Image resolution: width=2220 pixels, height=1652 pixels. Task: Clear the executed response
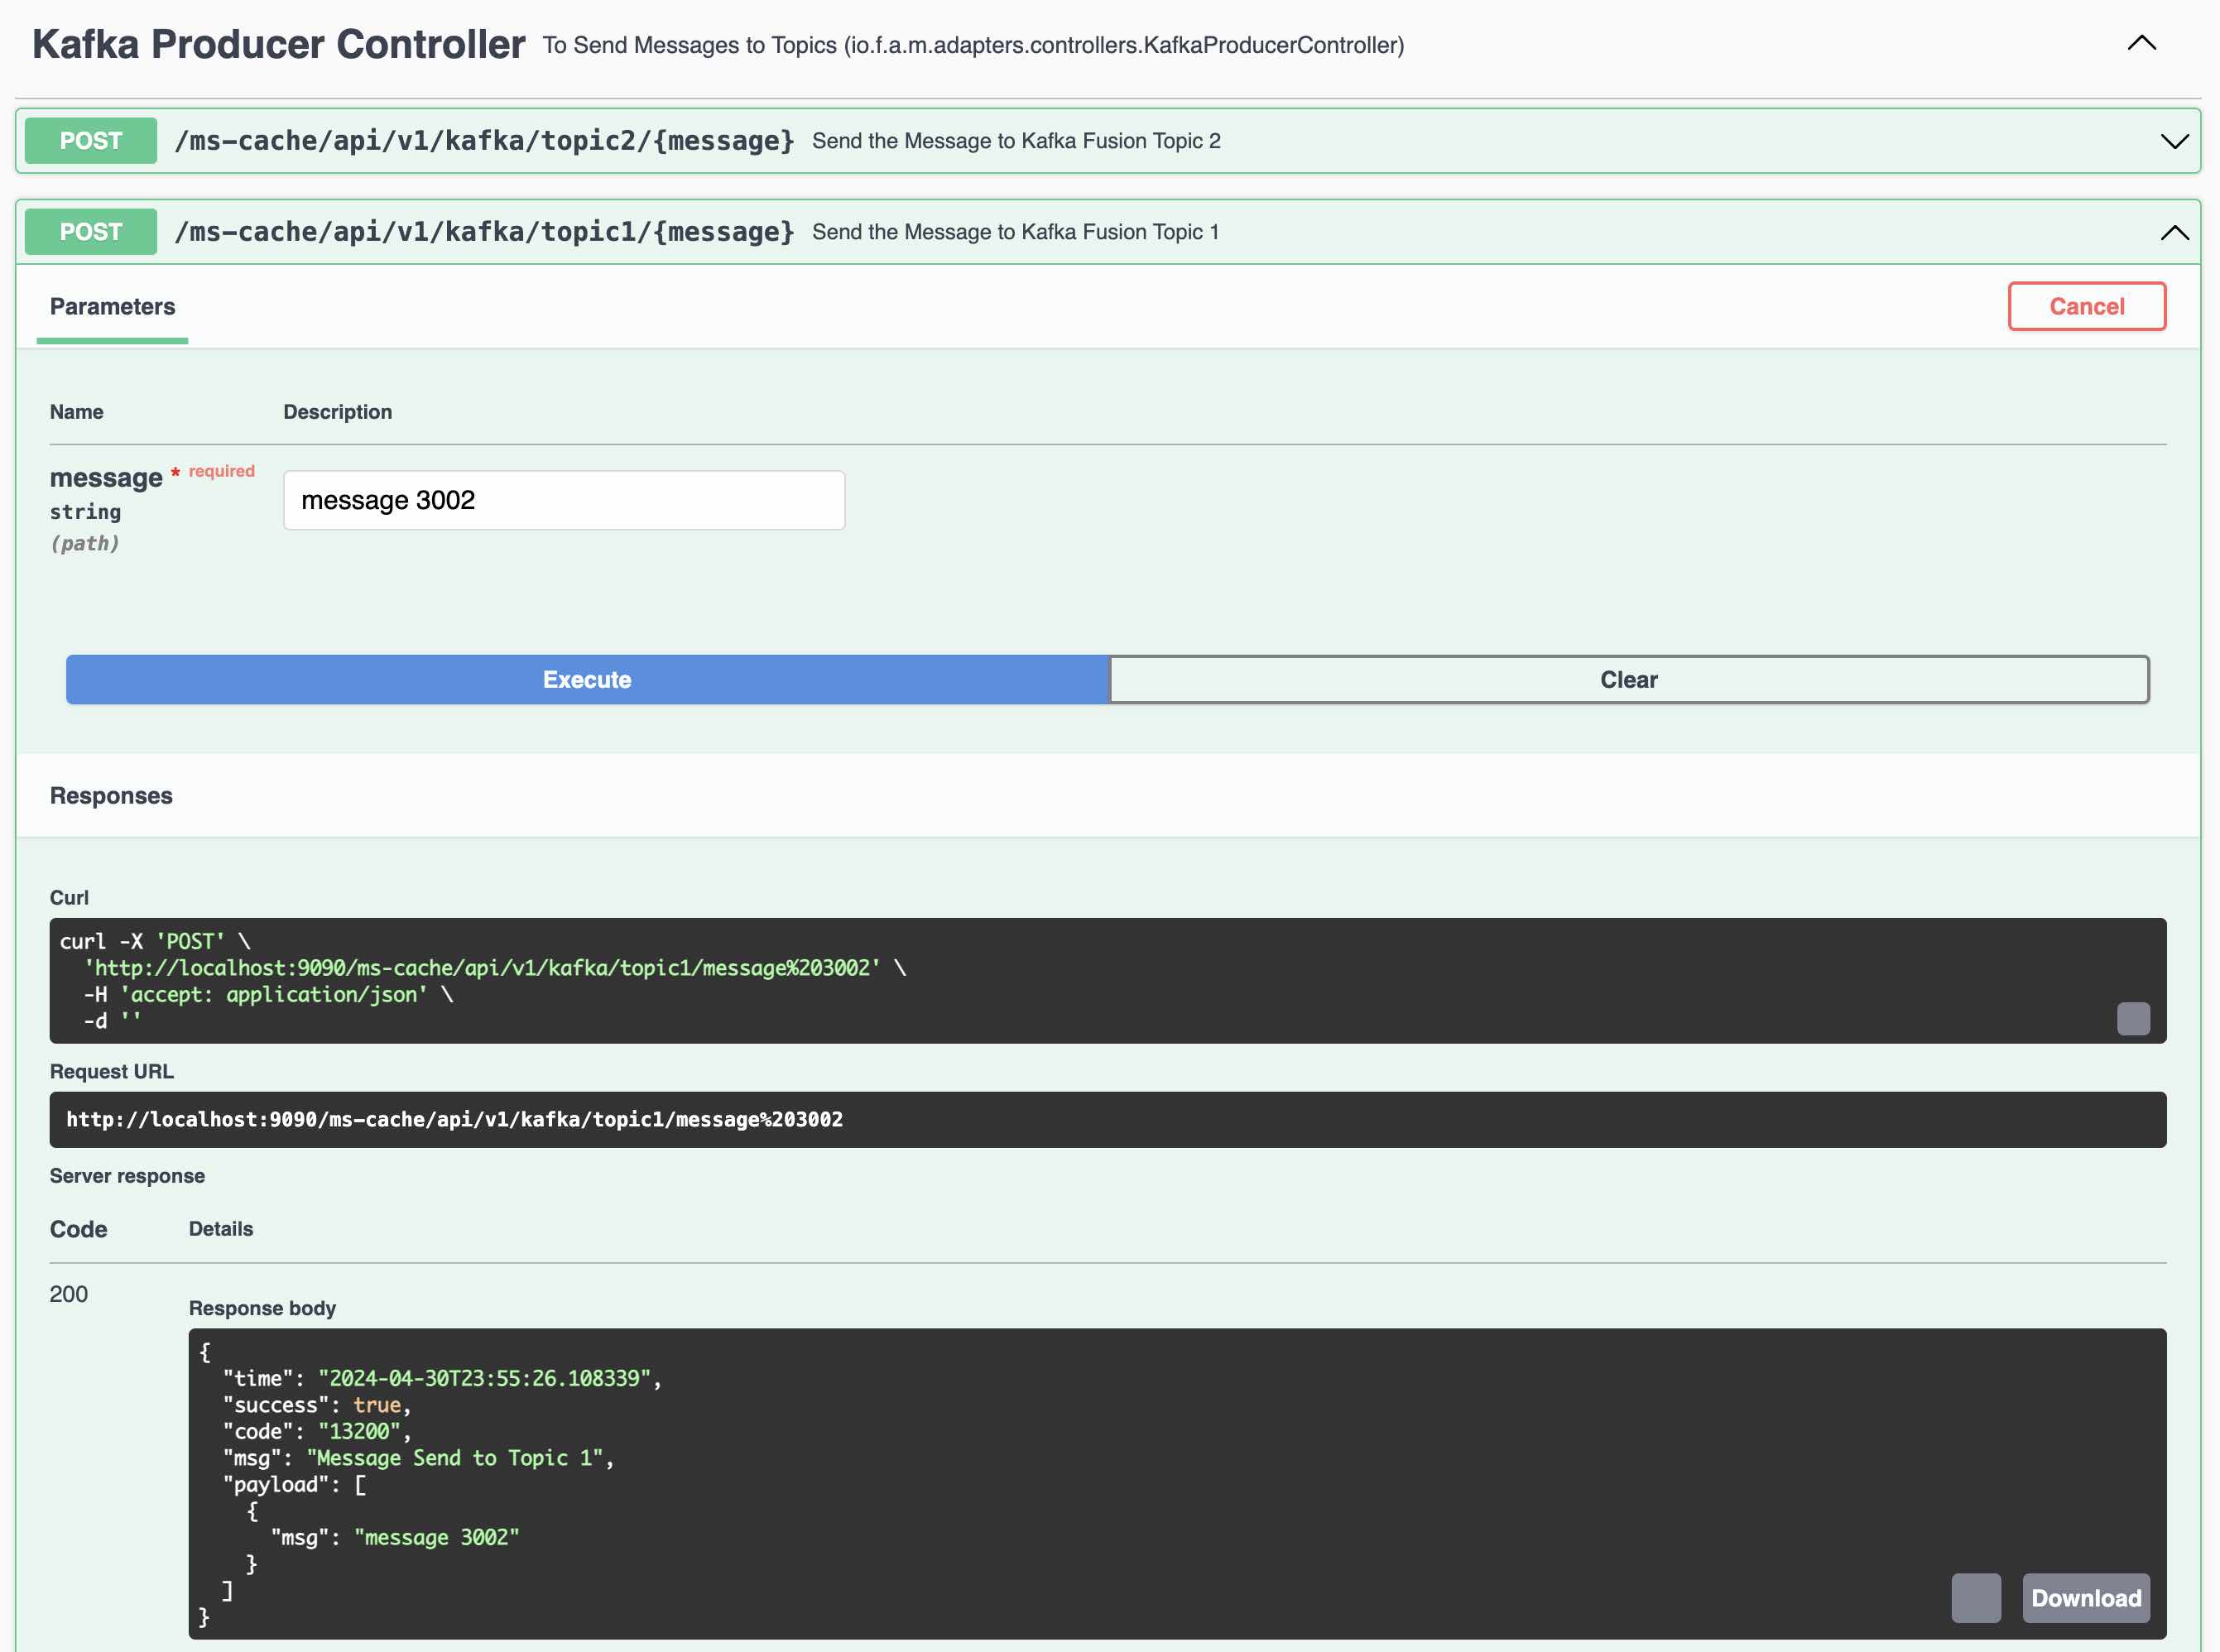pyautogui.click(x=1628, y=680)
